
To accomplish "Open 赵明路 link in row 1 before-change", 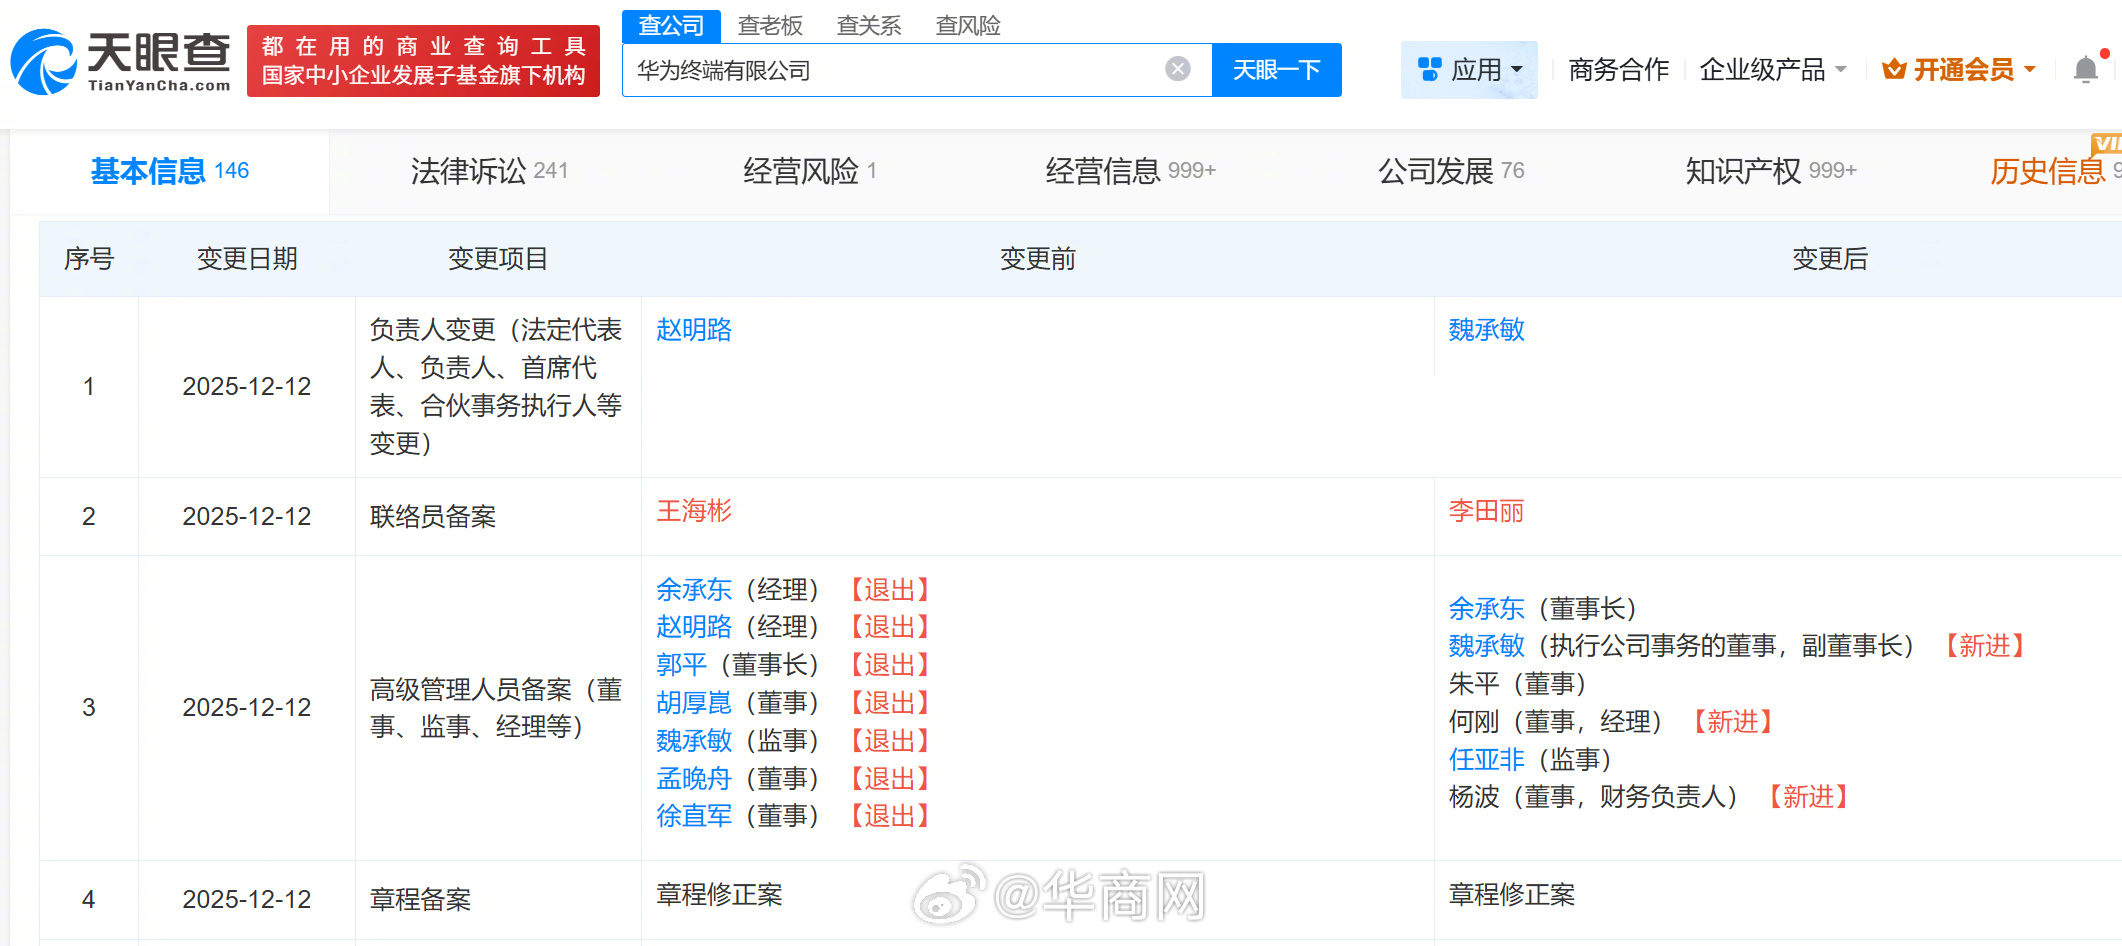I will (x=694, y=330).
